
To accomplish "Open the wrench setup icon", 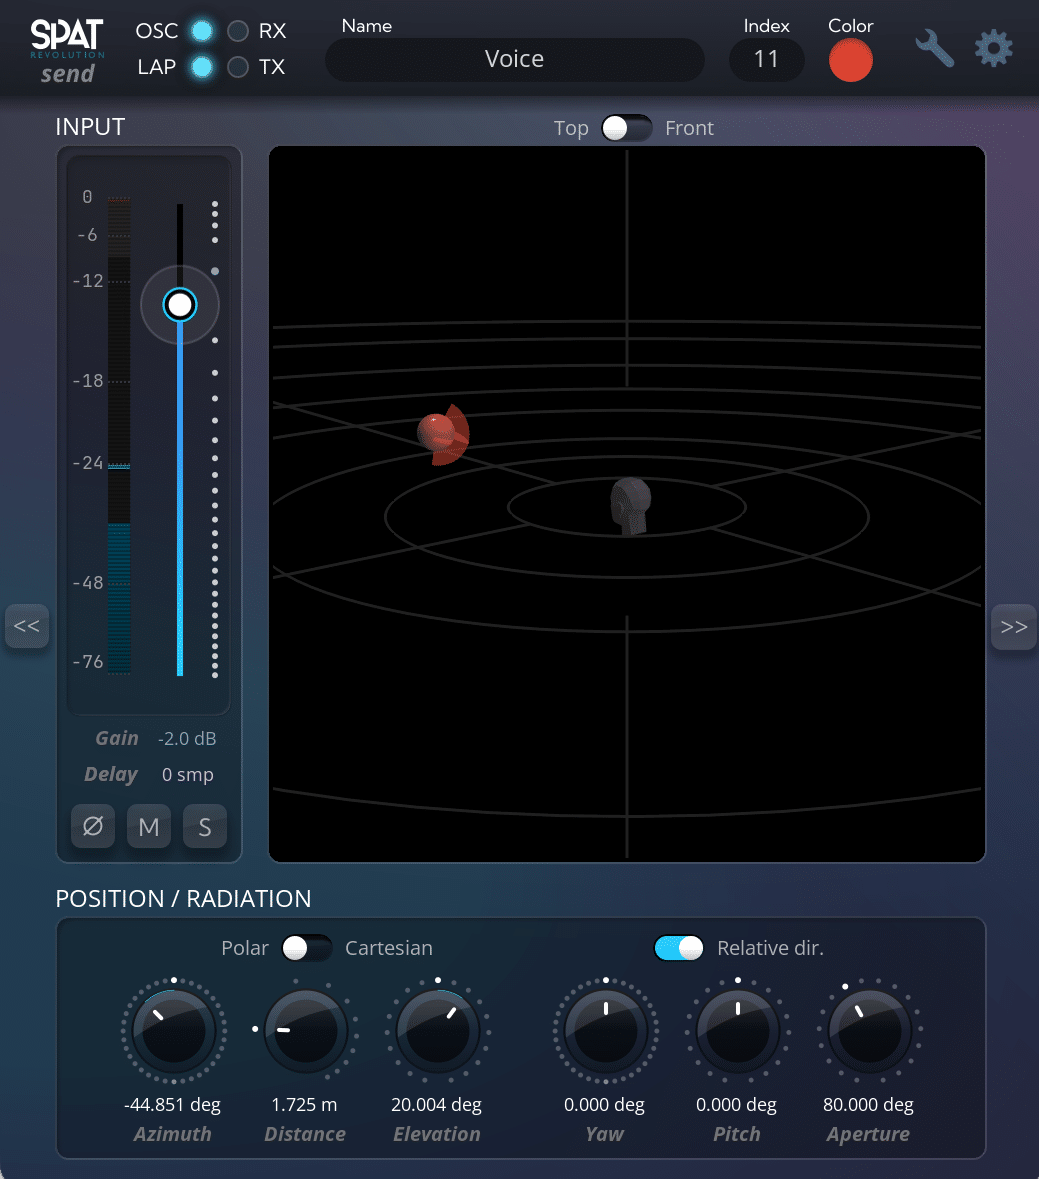I will click(x=934, y=49).
